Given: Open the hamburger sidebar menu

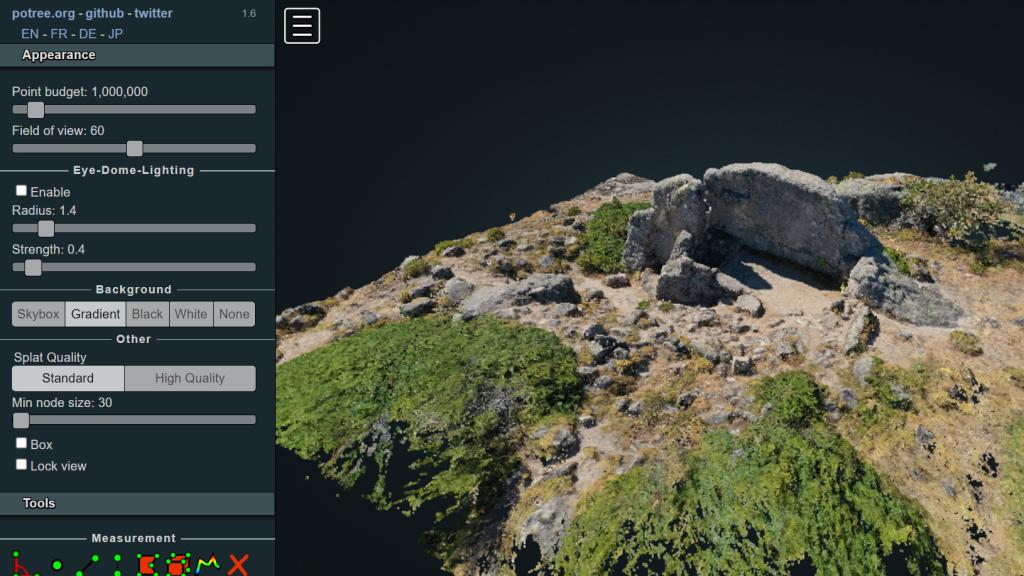Looking at the screenshot, I should click(302, 26).
